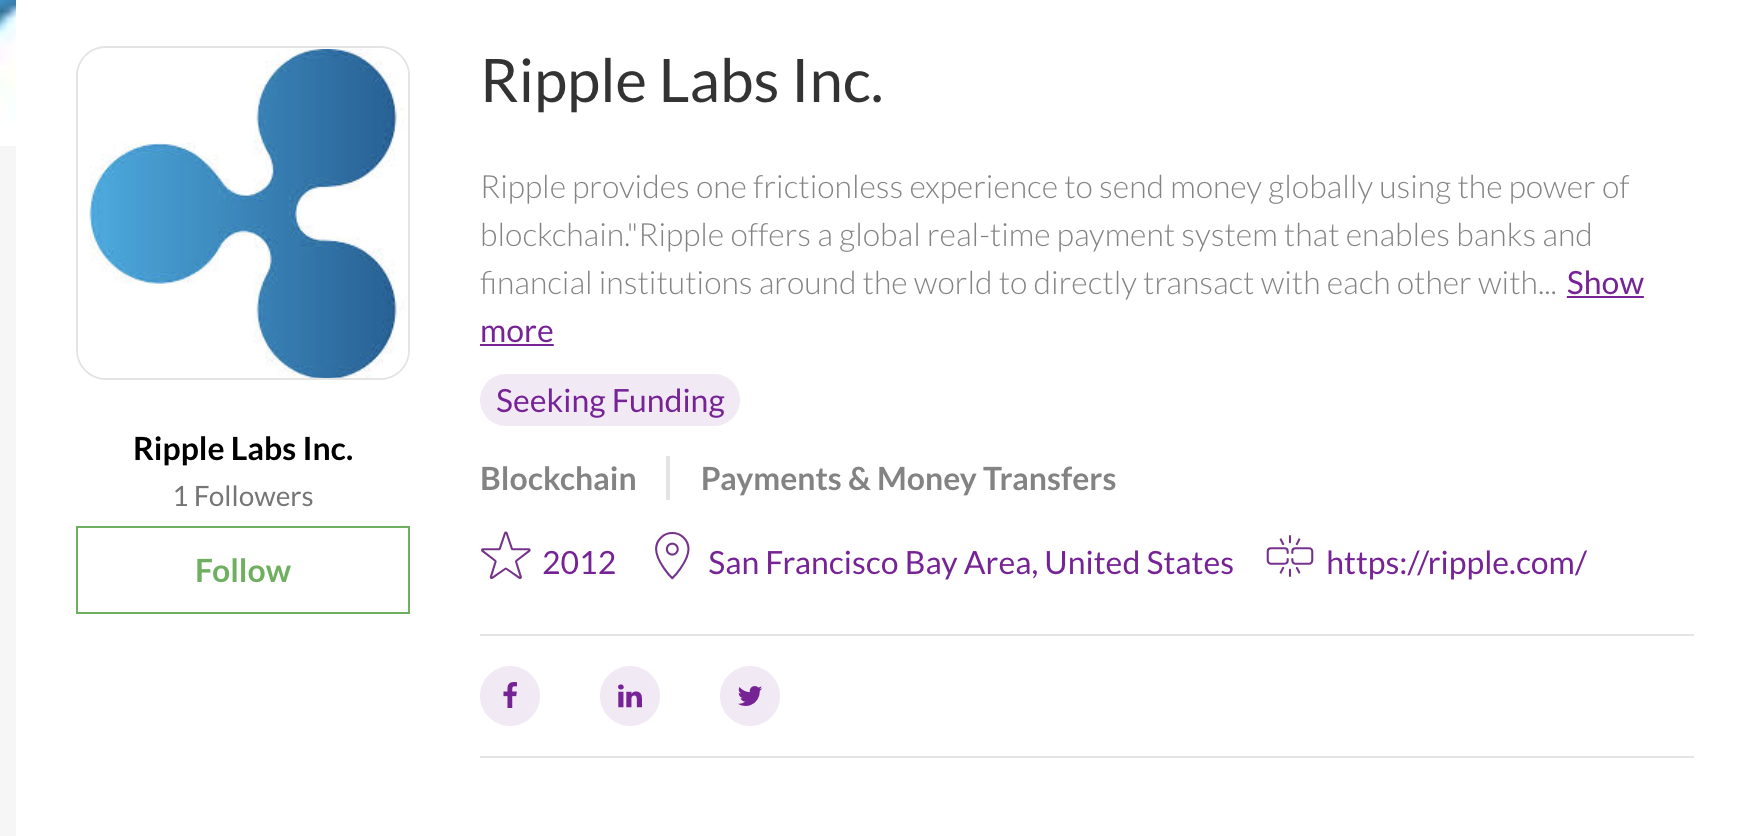Expand description with Show more link
The image size is (1740, 836).
pyautogui.click(x=1605, y=283)
